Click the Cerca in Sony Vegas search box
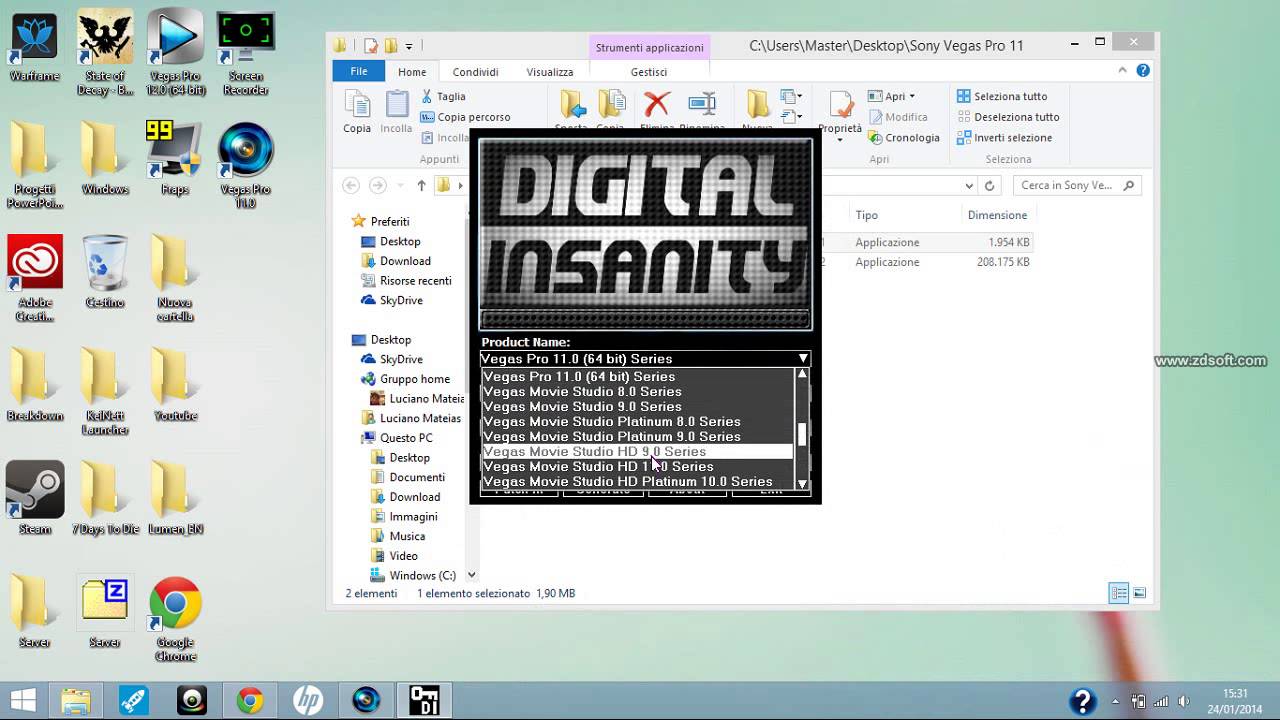The image size is (1280, 720). click(1076, 185)
